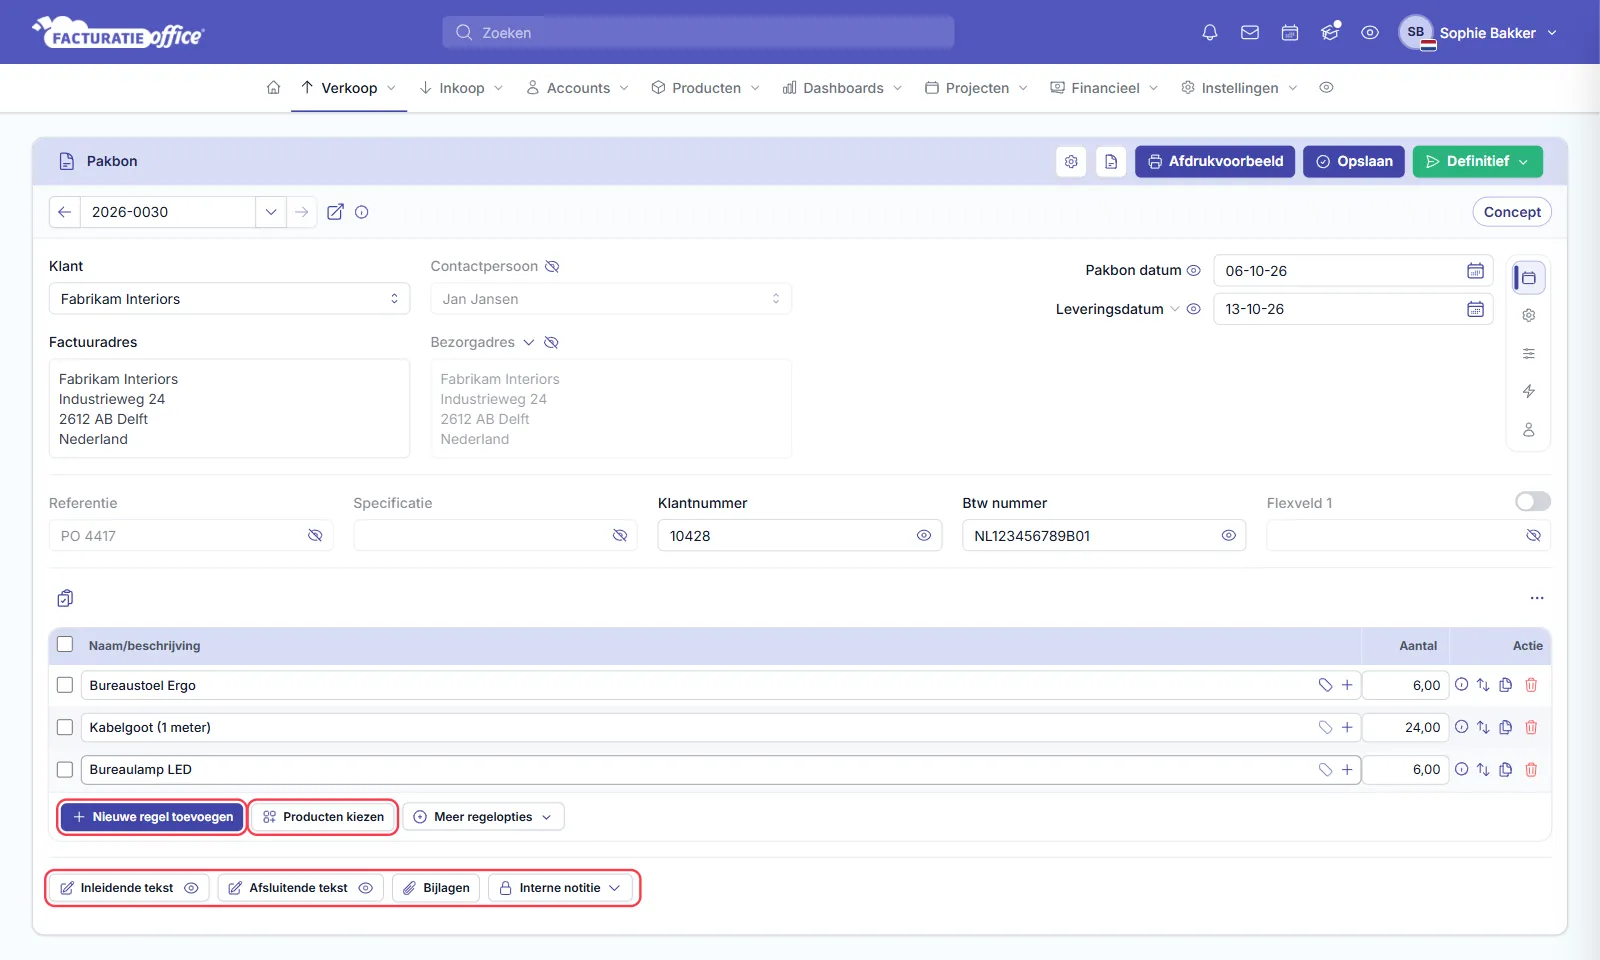
Task: Open the Financieel menu
Action: point(1105,88)
